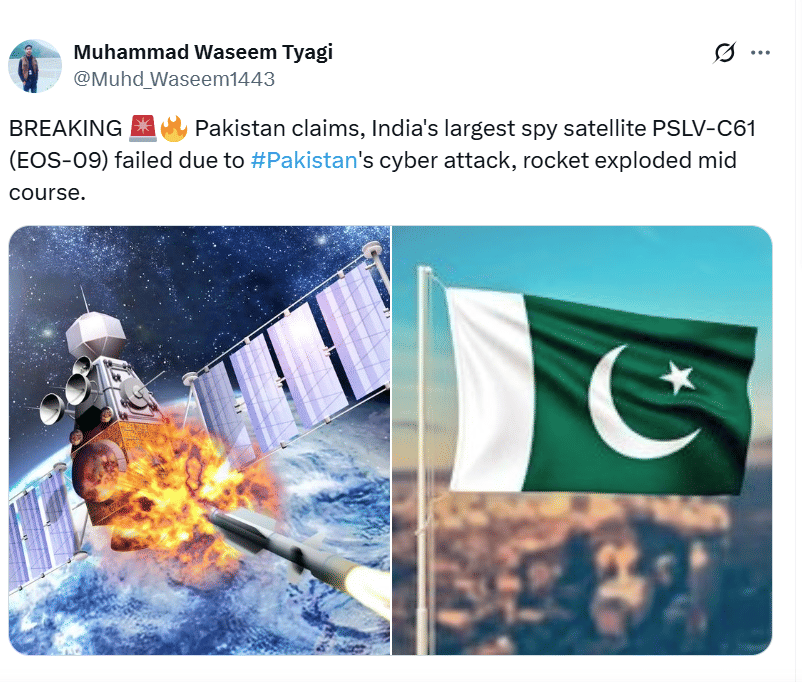Click the profile avatar of Muhammad Waseem Tyagi

click(x=35, y=66)
